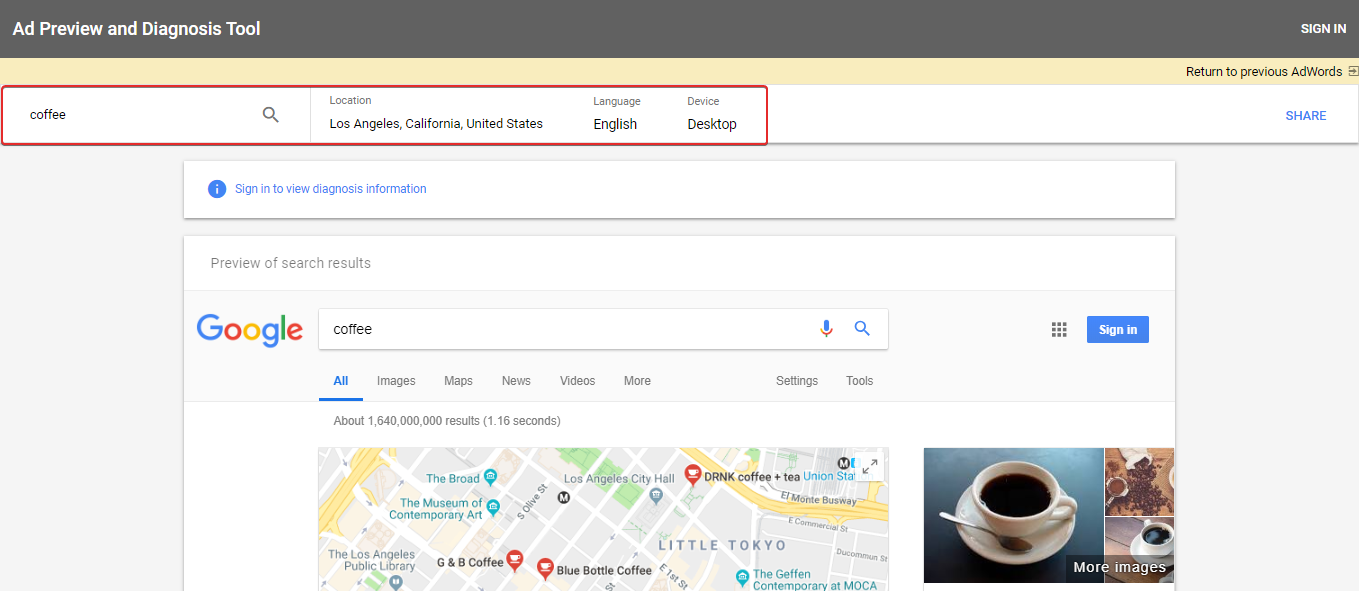Select the Blue Bottle Coffee map pin

[544, 568]
